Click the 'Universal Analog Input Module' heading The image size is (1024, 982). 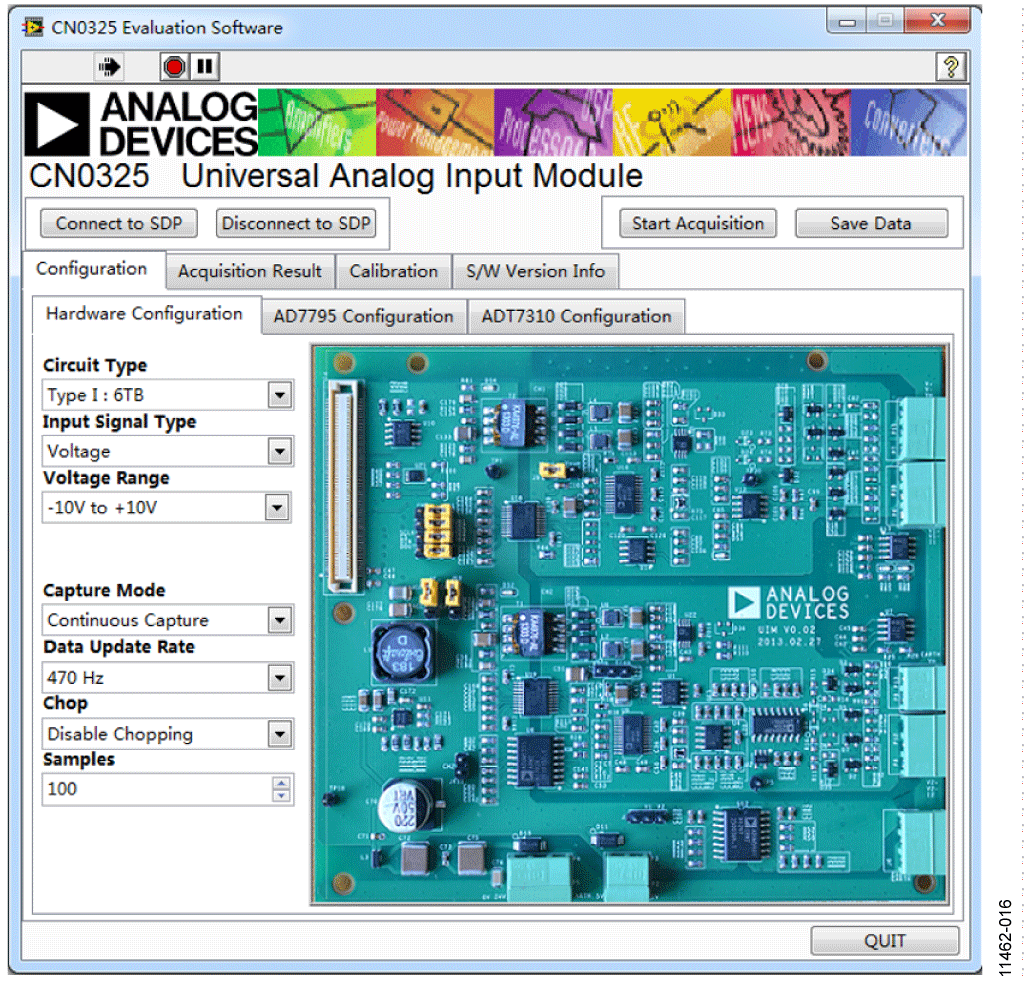click(412, 176)
